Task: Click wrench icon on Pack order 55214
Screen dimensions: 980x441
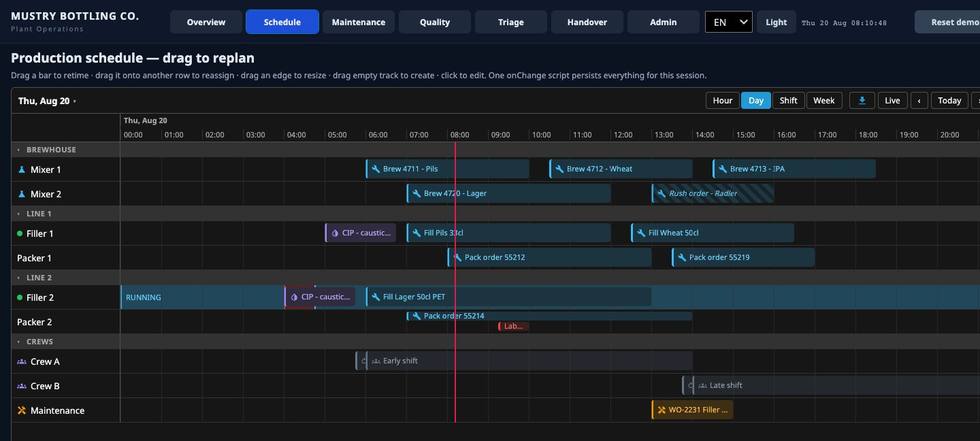Action: point(416,316)
